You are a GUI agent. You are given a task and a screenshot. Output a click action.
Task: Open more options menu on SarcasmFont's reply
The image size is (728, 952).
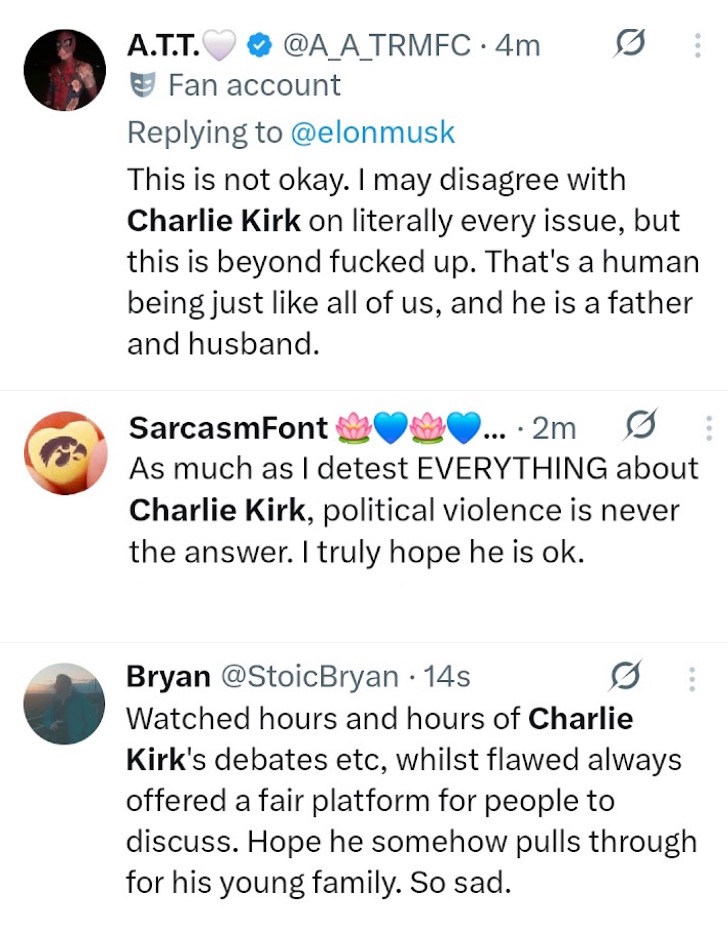[708, 428]
